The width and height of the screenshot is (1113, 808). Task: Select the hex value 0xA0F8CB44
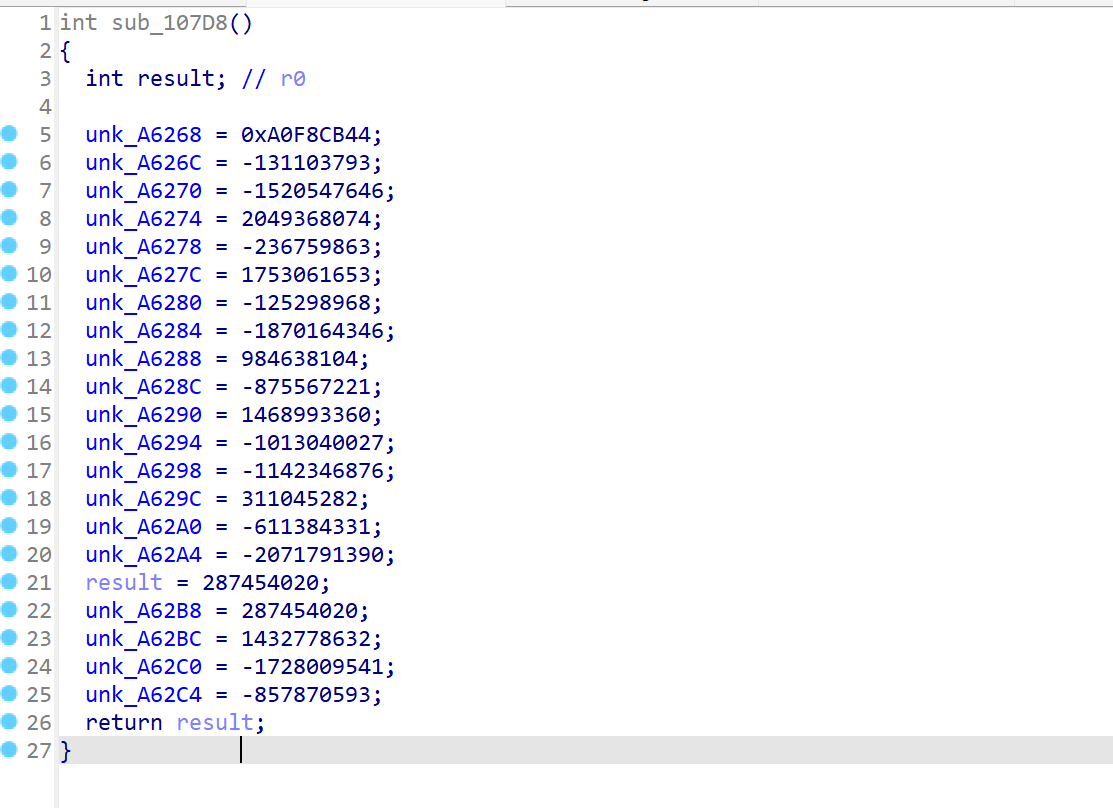click(311, 134)
